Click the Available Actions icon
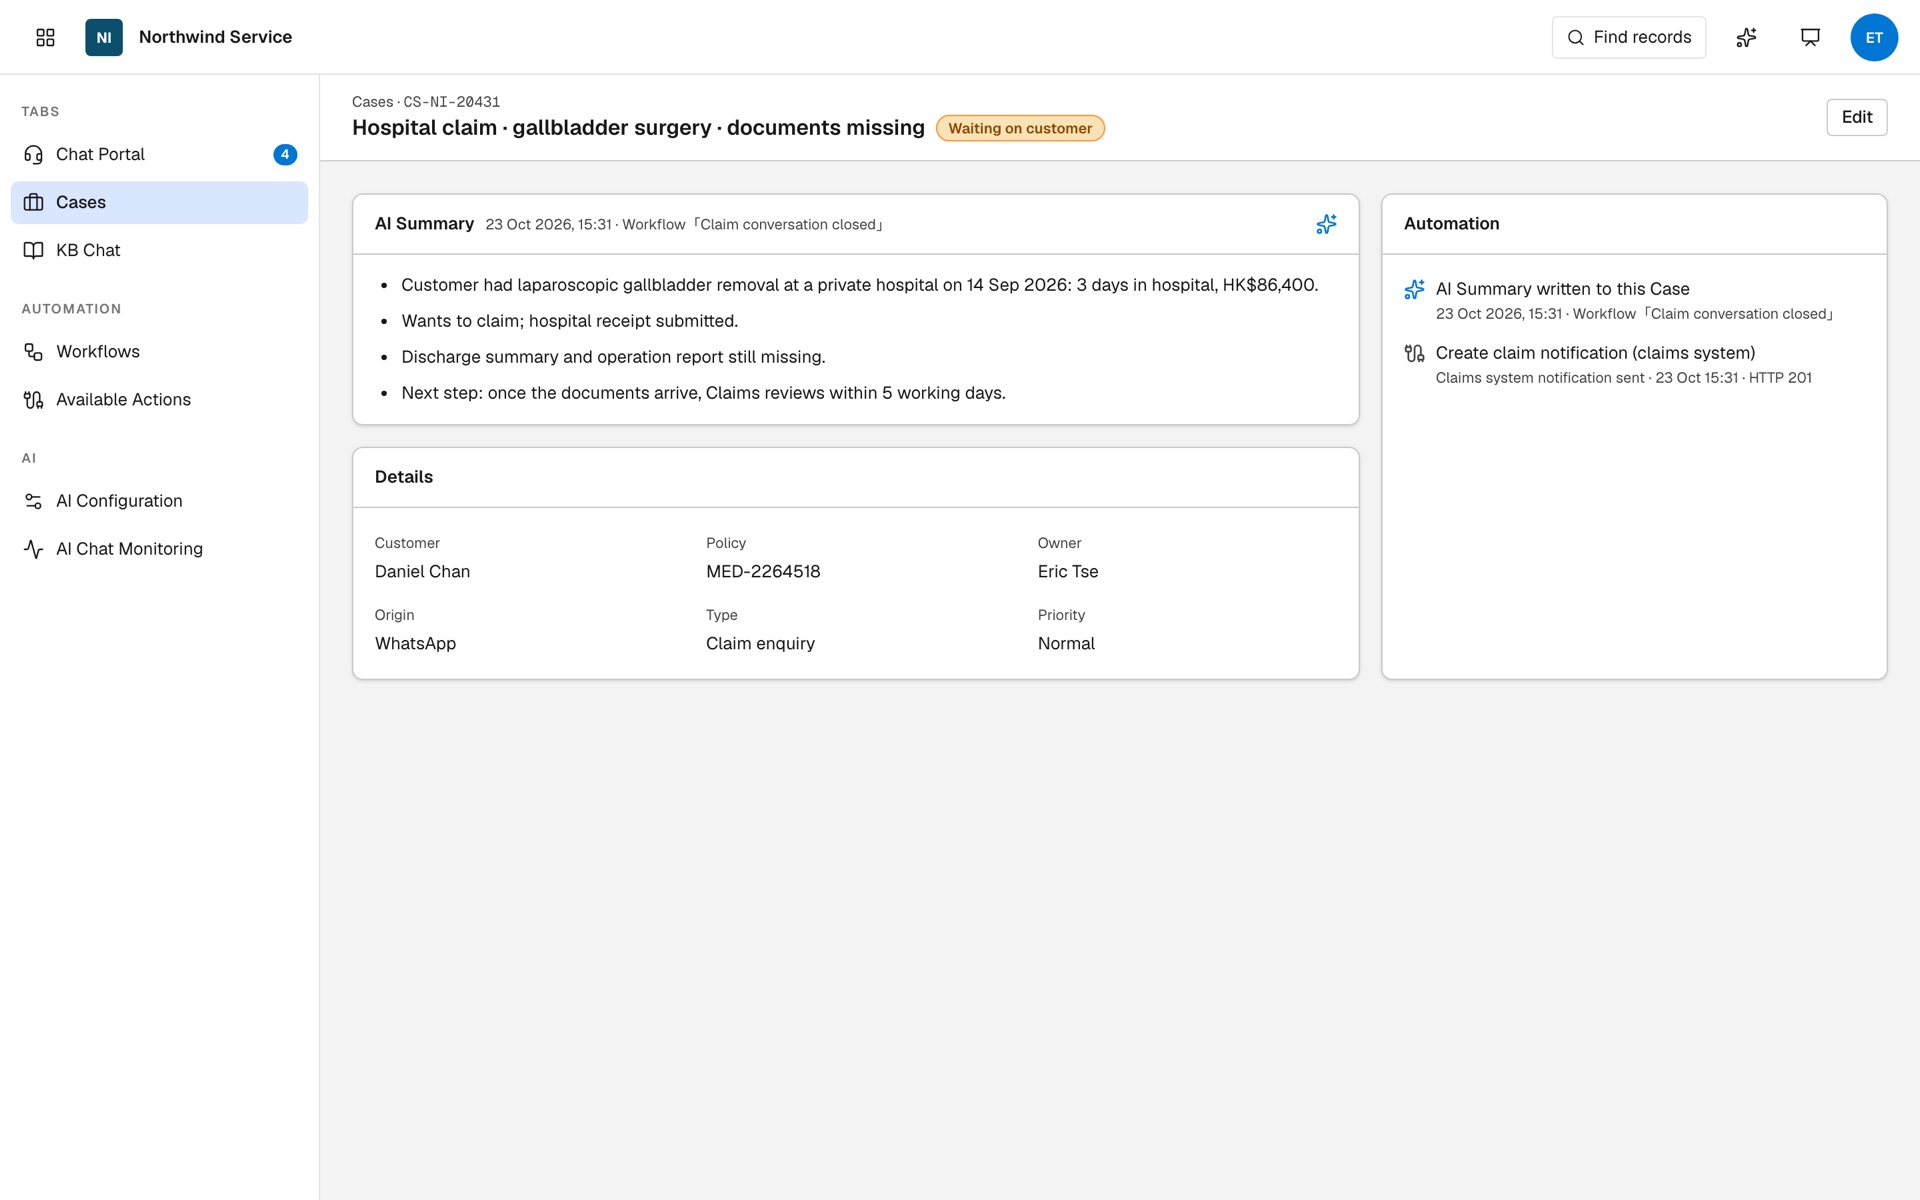1920x1200 pixels. tap(33, 400)
